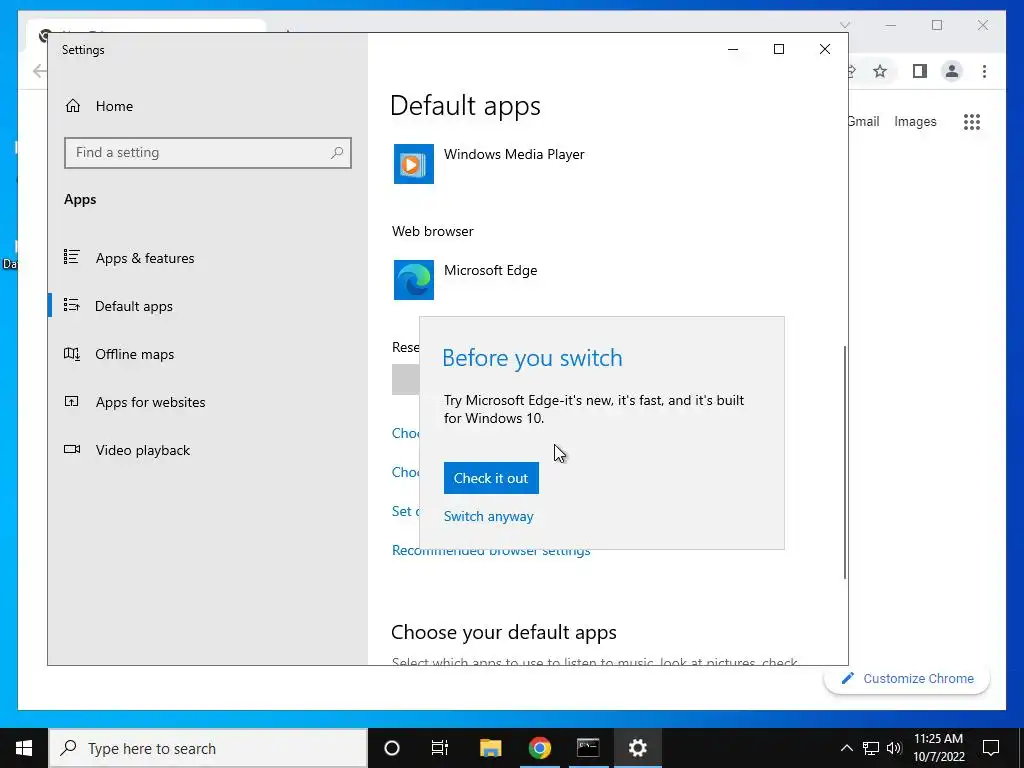Open Apps for websites page

click(x=150, y=402)
